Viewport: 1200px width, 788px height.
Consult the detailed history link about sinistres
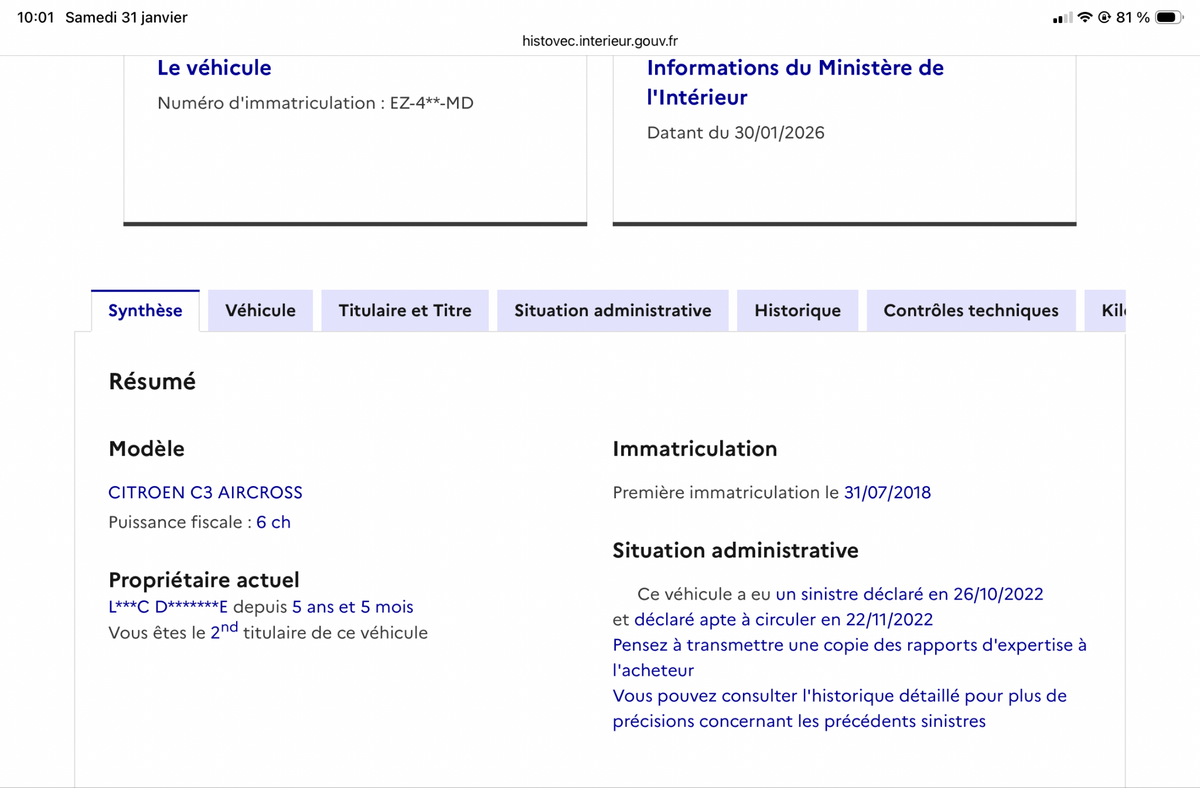[x=839, y=707]
